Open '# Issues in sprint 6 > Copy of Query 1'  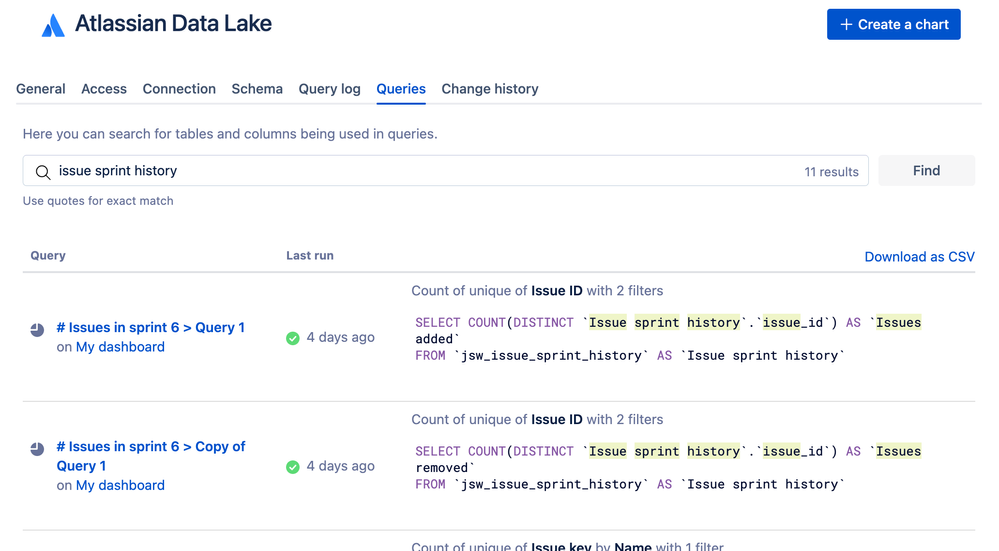[150, 456]
